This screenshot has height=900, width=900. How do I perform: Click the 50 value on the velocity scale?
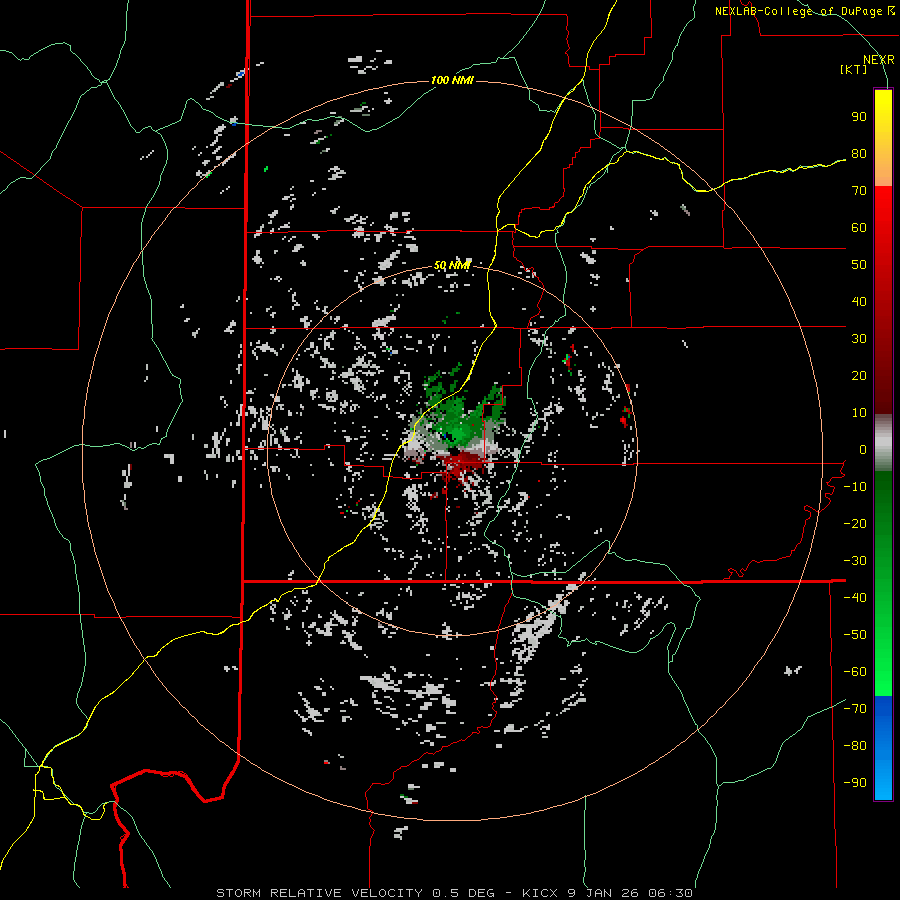click(x=859, y=265)
